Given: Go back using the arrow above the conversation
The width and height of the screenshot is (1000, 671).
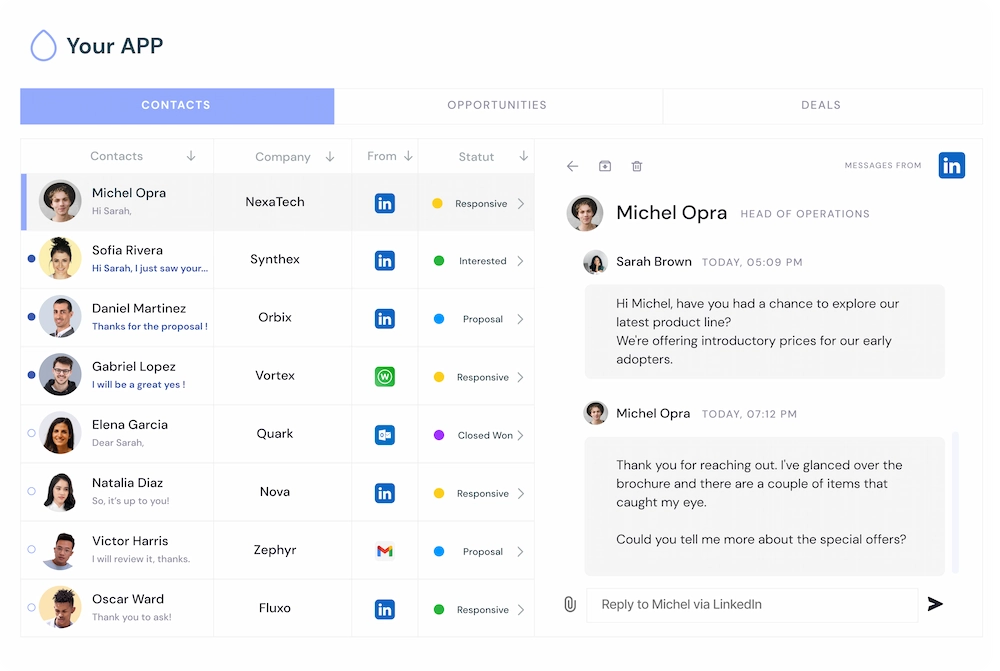Looking at the screenshot, I should point(572,166).
